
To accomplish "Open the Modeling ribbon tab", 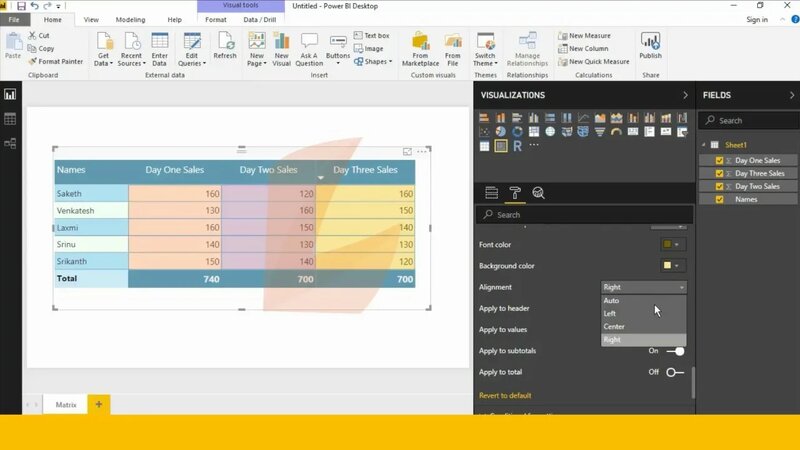I will pyautogui.click(x=130, y=19).
